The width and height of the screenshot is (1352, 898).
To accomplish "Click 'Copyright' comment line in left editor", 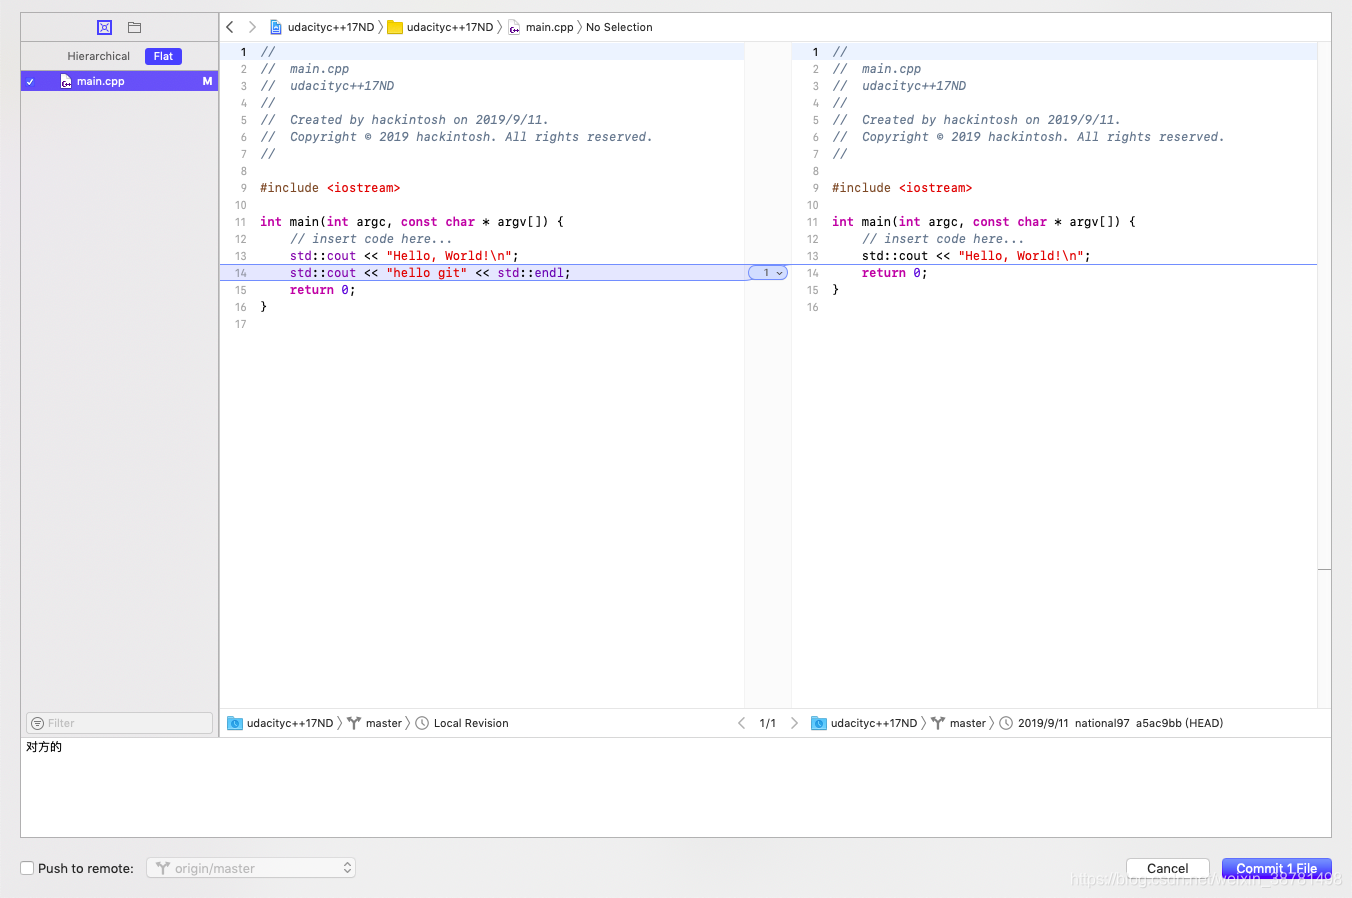I will [x=456, y=137].
